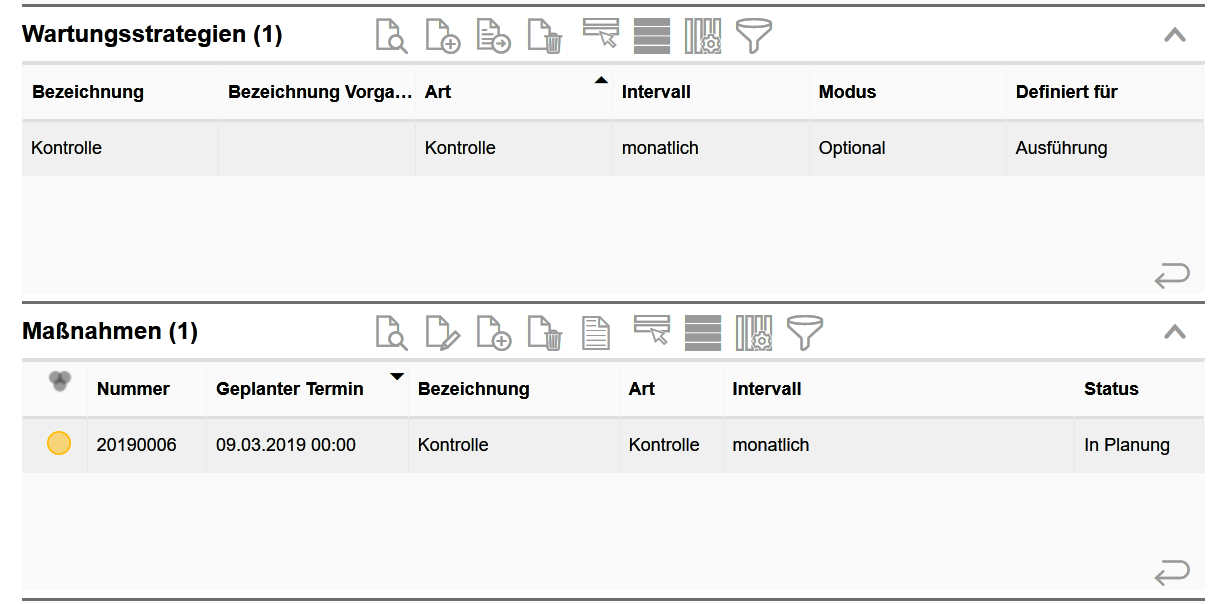Click the view-document icon in Wartungsstrategien toolbar
Image resolution: width=1209 pixels, height=604 pixels.
point(391,36)
